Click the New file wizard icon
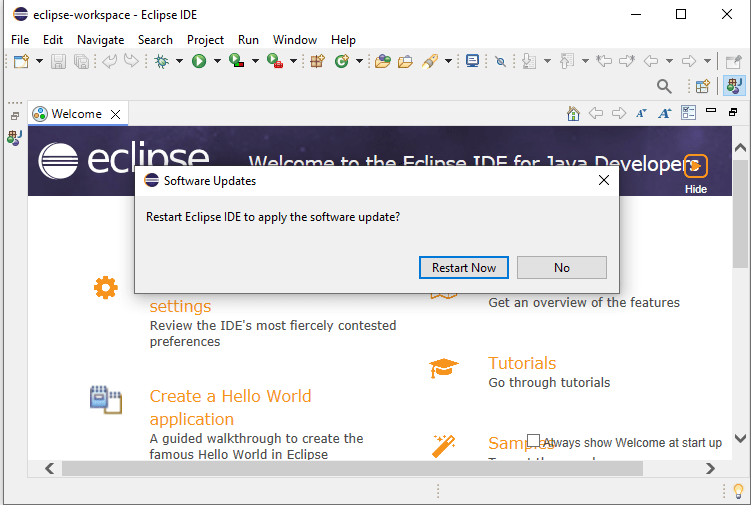This screenshot has width=751, height=505. click(x=22, y=61)
